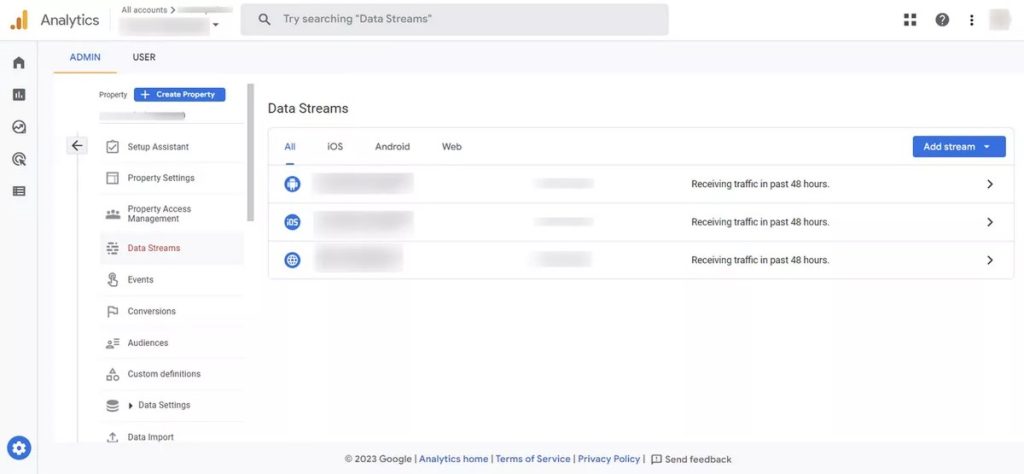Image resolution: width=1024 pixels, height=474 pixels.
Task: Open the Home icon in left sidebar
Action: 18,63
